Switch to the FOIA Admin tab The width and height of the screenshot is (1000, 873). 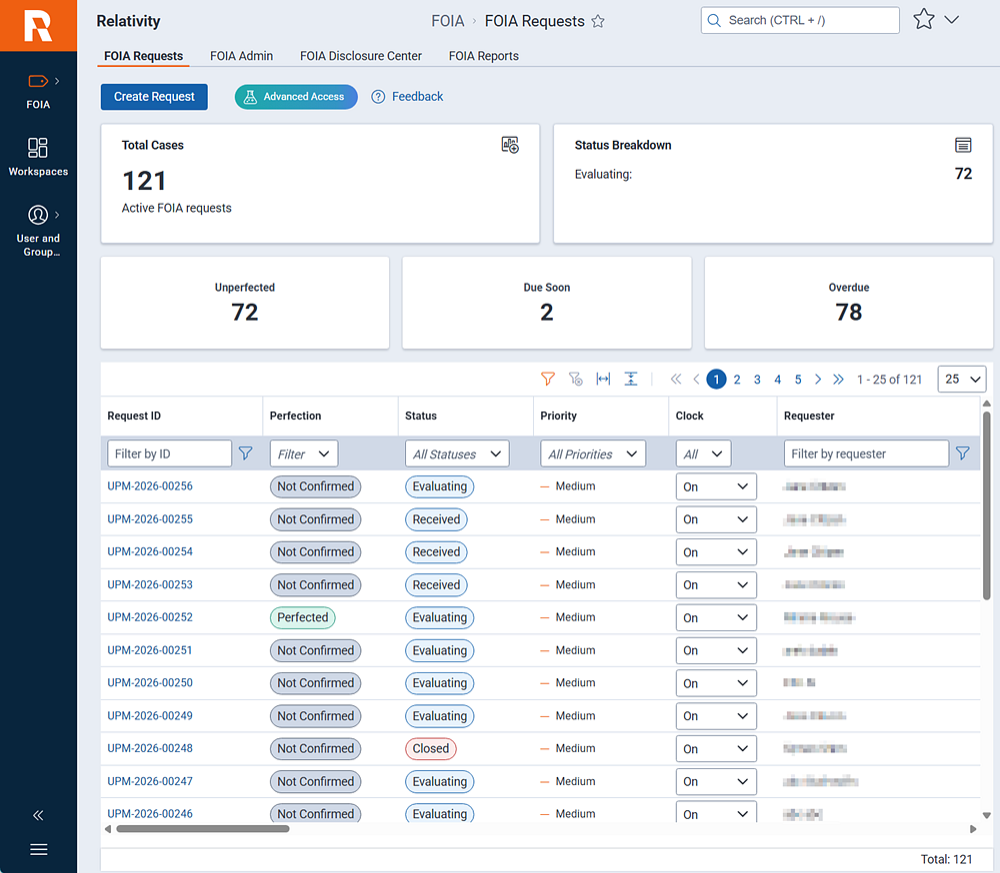click(241, 56)
